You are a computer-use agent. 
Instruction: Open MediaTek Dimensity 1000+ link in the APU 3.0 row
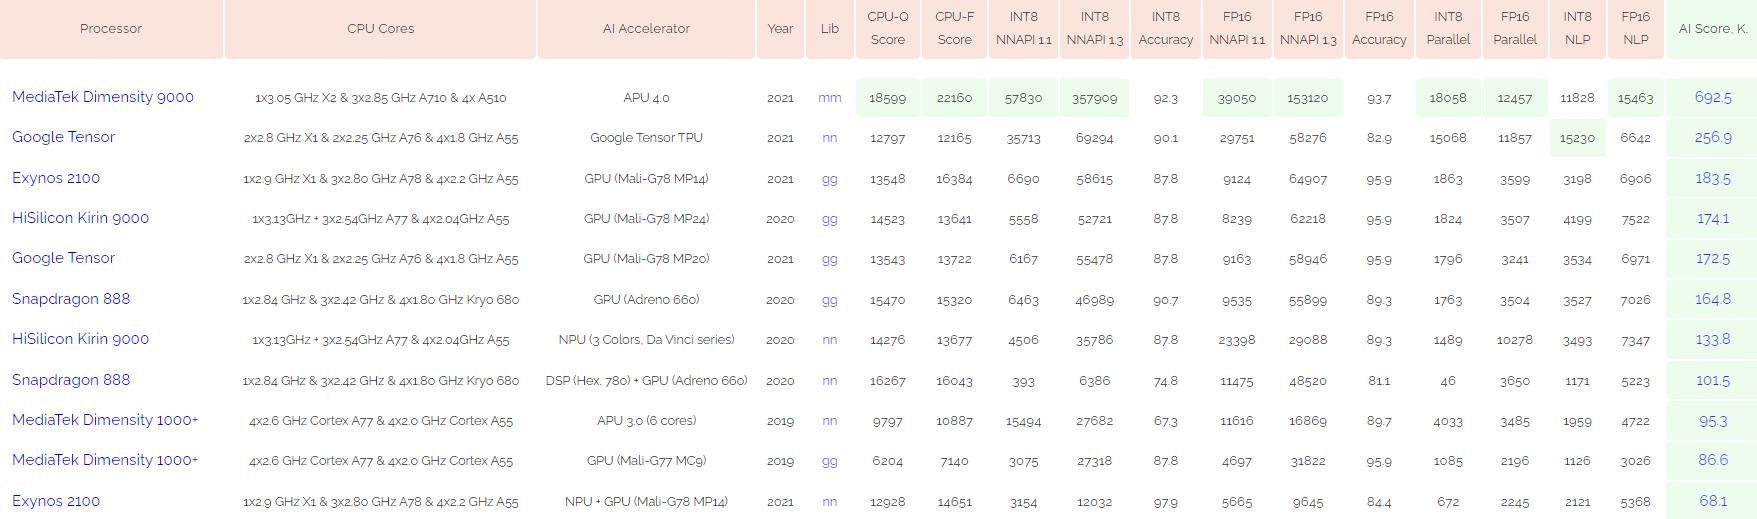point(105,420)
